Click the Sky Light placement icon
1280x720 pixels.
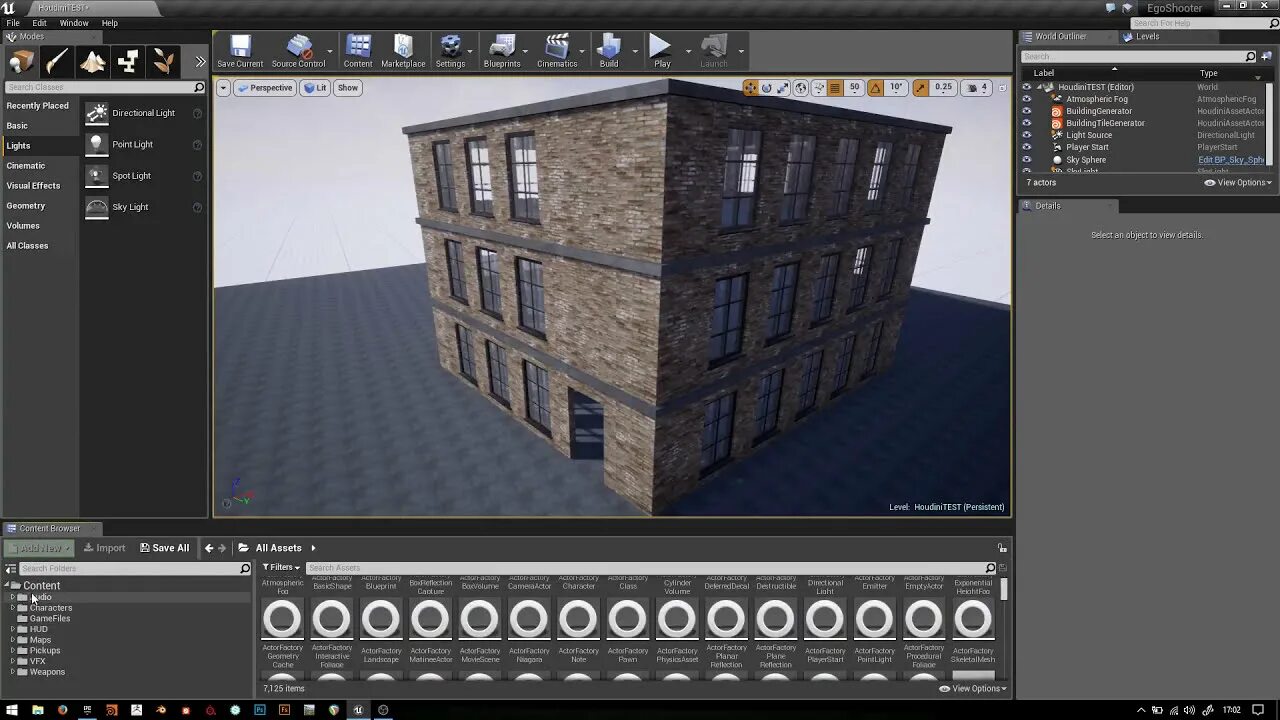click(x=96, y=207)
